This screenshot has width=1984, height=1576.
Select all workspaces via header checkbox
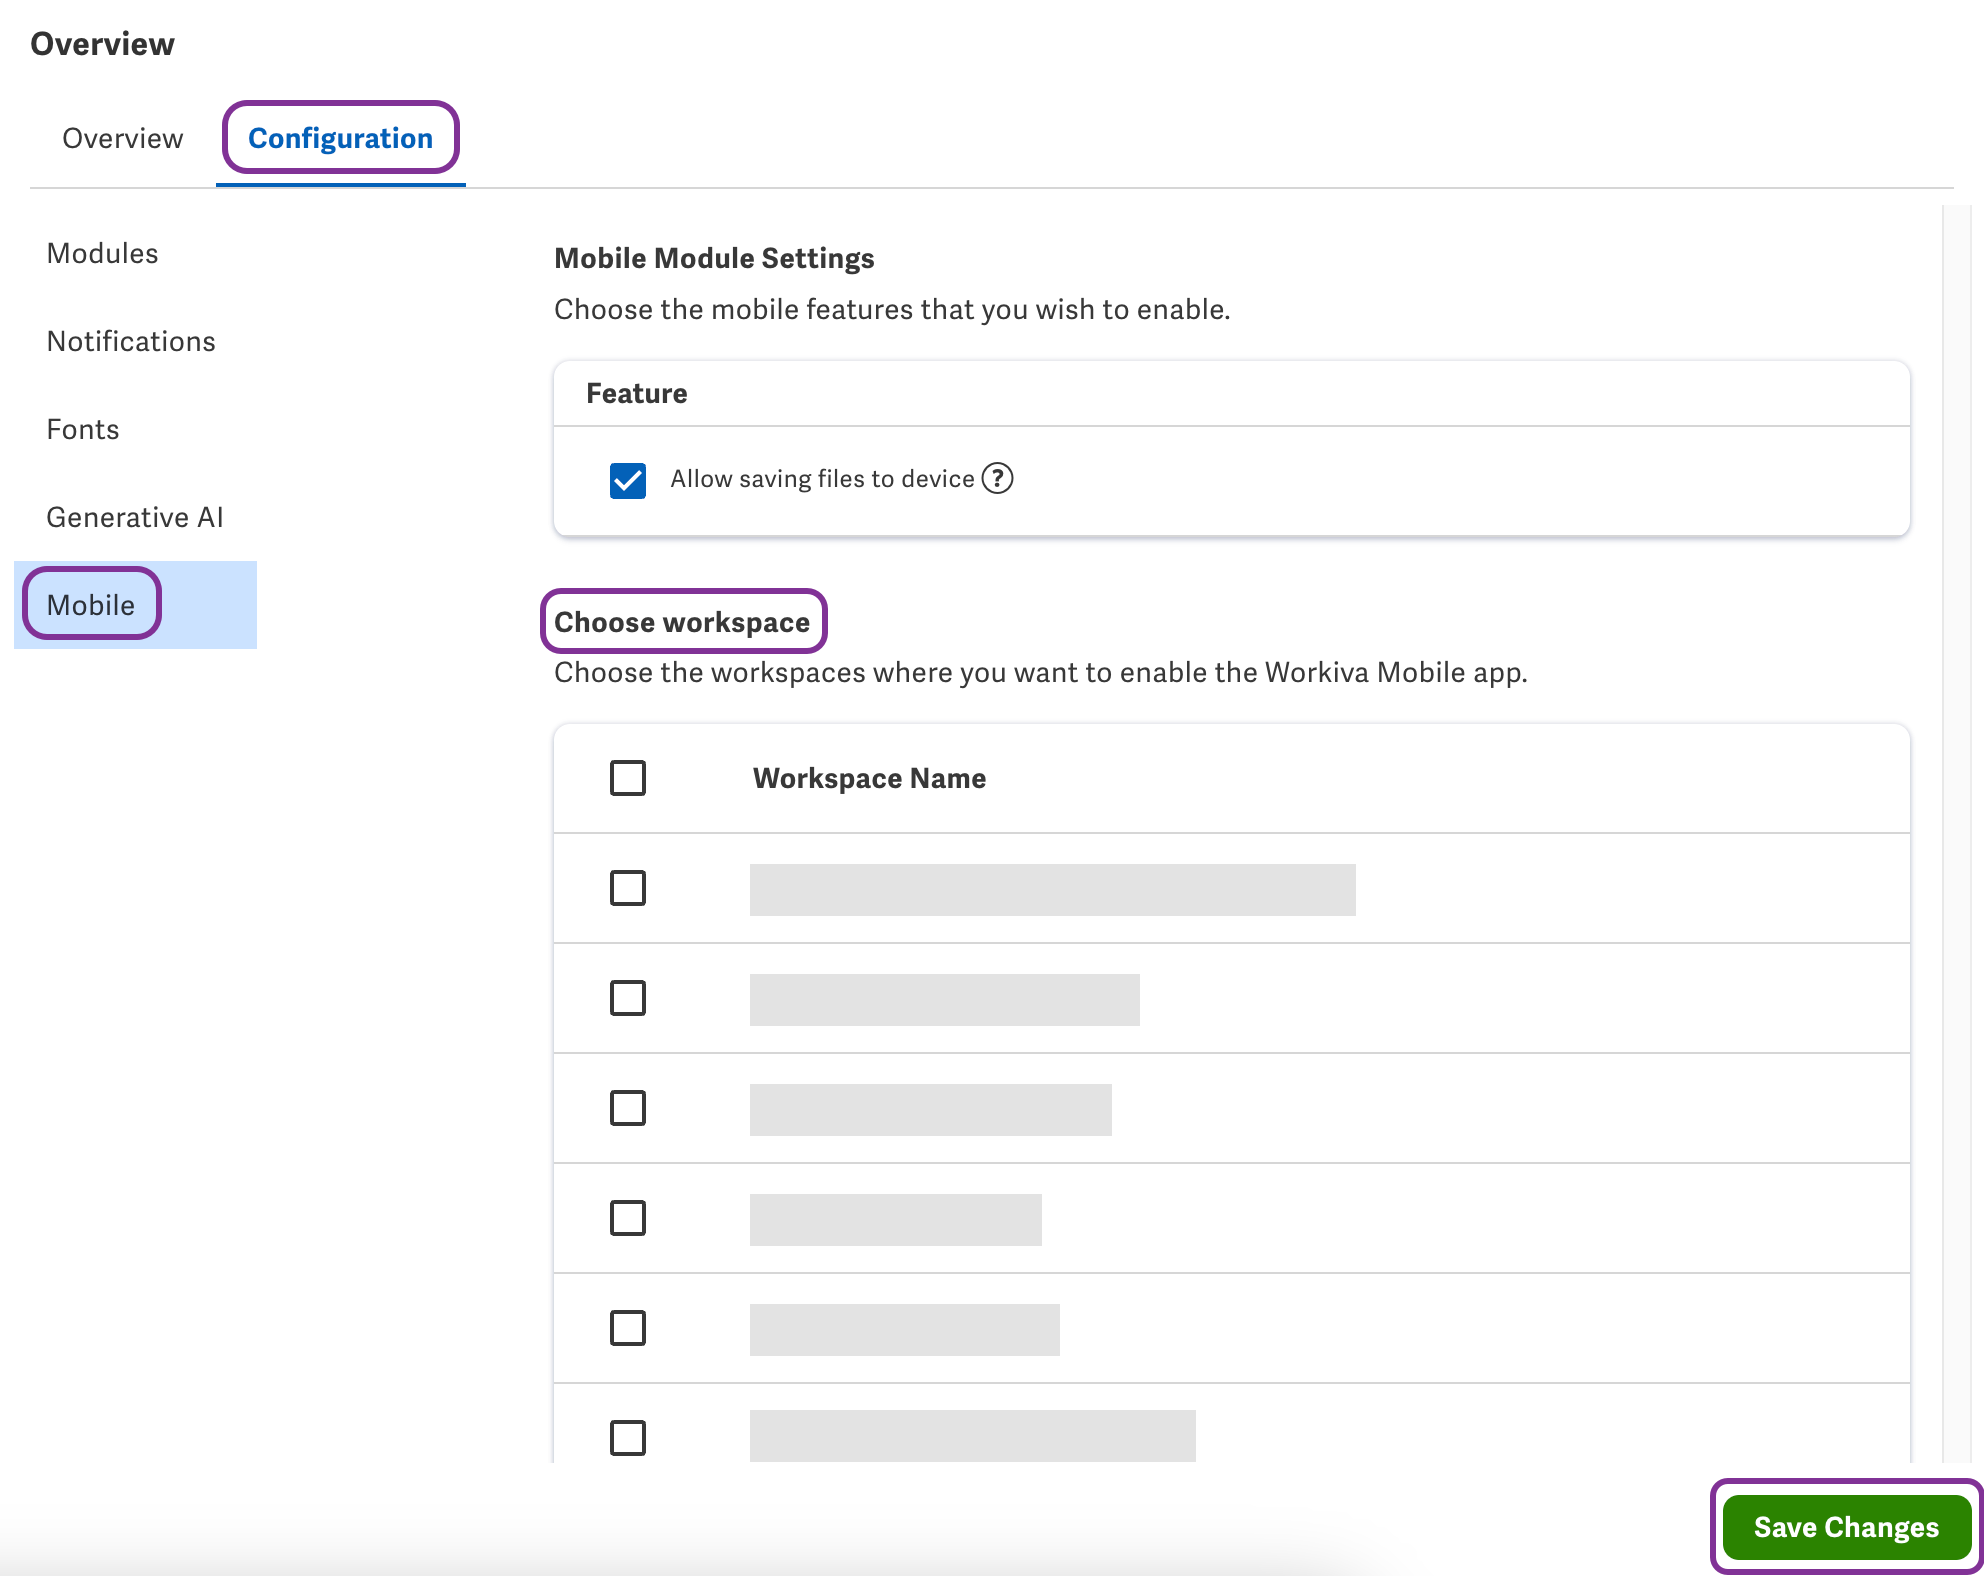(x=627, y=778)
